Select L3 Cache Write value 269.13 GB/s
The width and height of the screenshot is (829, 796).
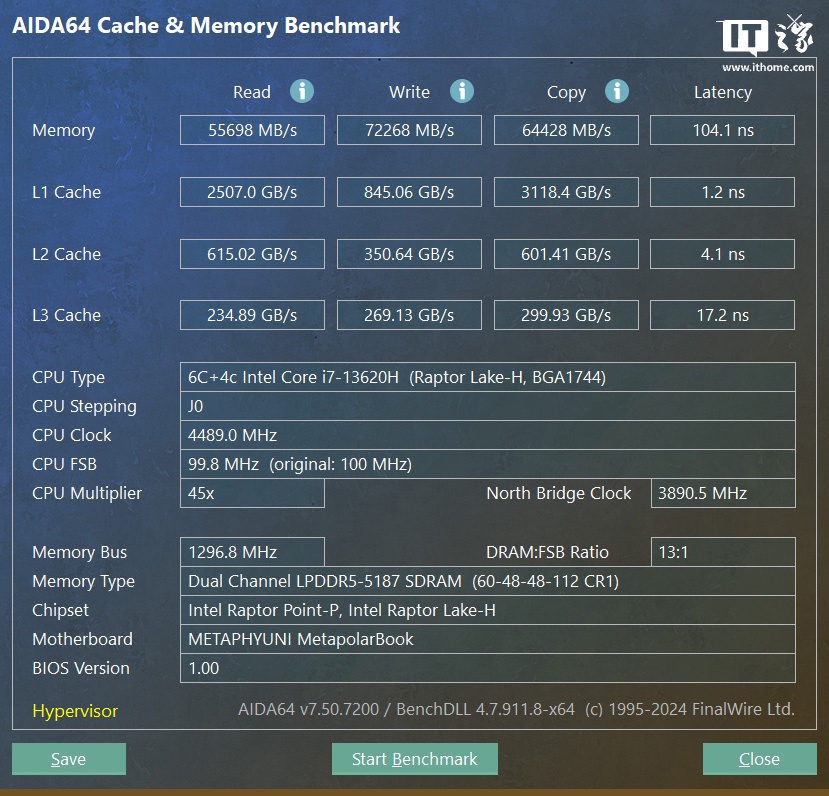pos(409,315)
